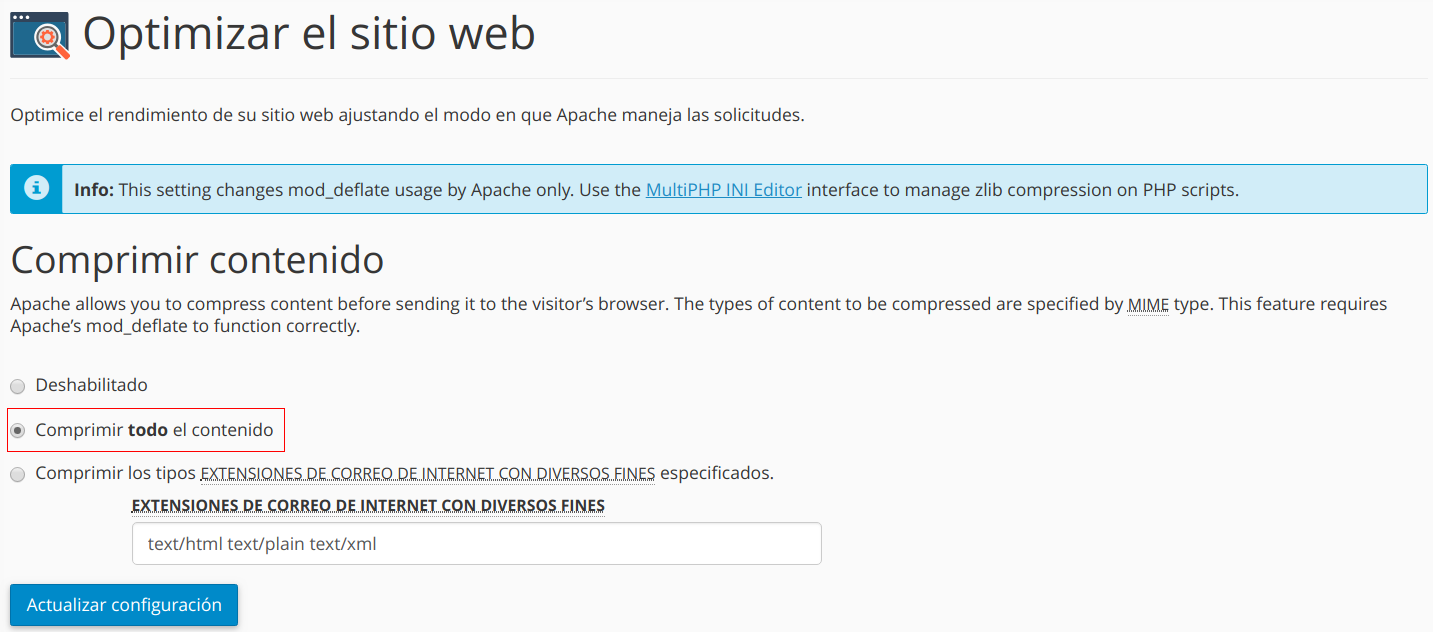Click the "Comprimir contenido" section heading
The height and width of the screenshot is (632, 1433).
tap(197, 260)
